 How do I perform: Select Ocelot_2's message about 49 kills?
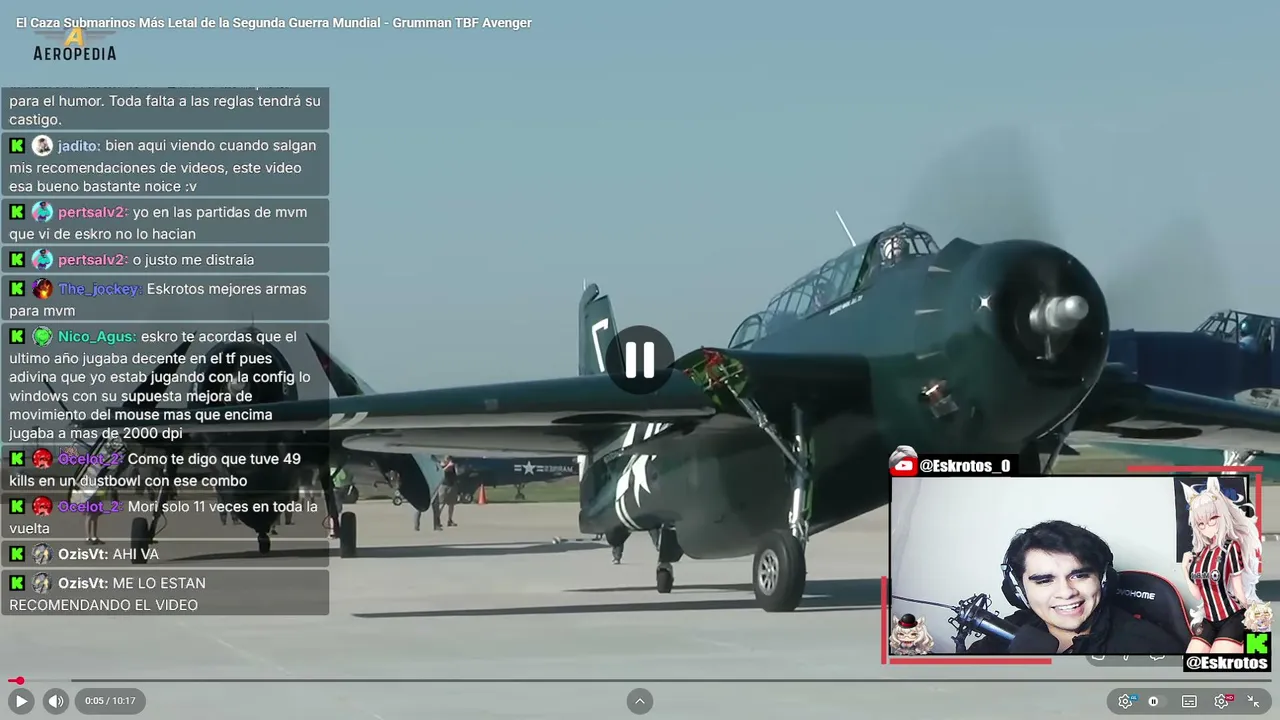[165, 470]
